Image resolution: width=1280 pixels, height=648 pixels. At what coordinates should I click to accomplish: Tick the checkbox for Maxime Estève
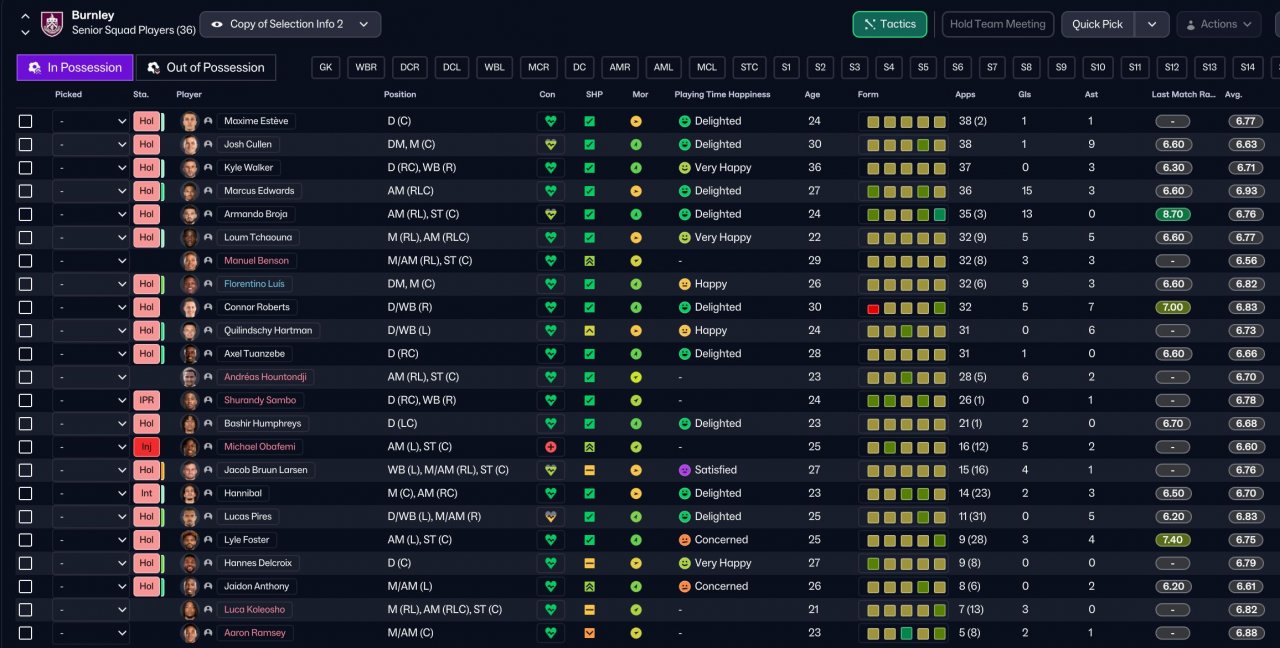click(x=26, y=121)
